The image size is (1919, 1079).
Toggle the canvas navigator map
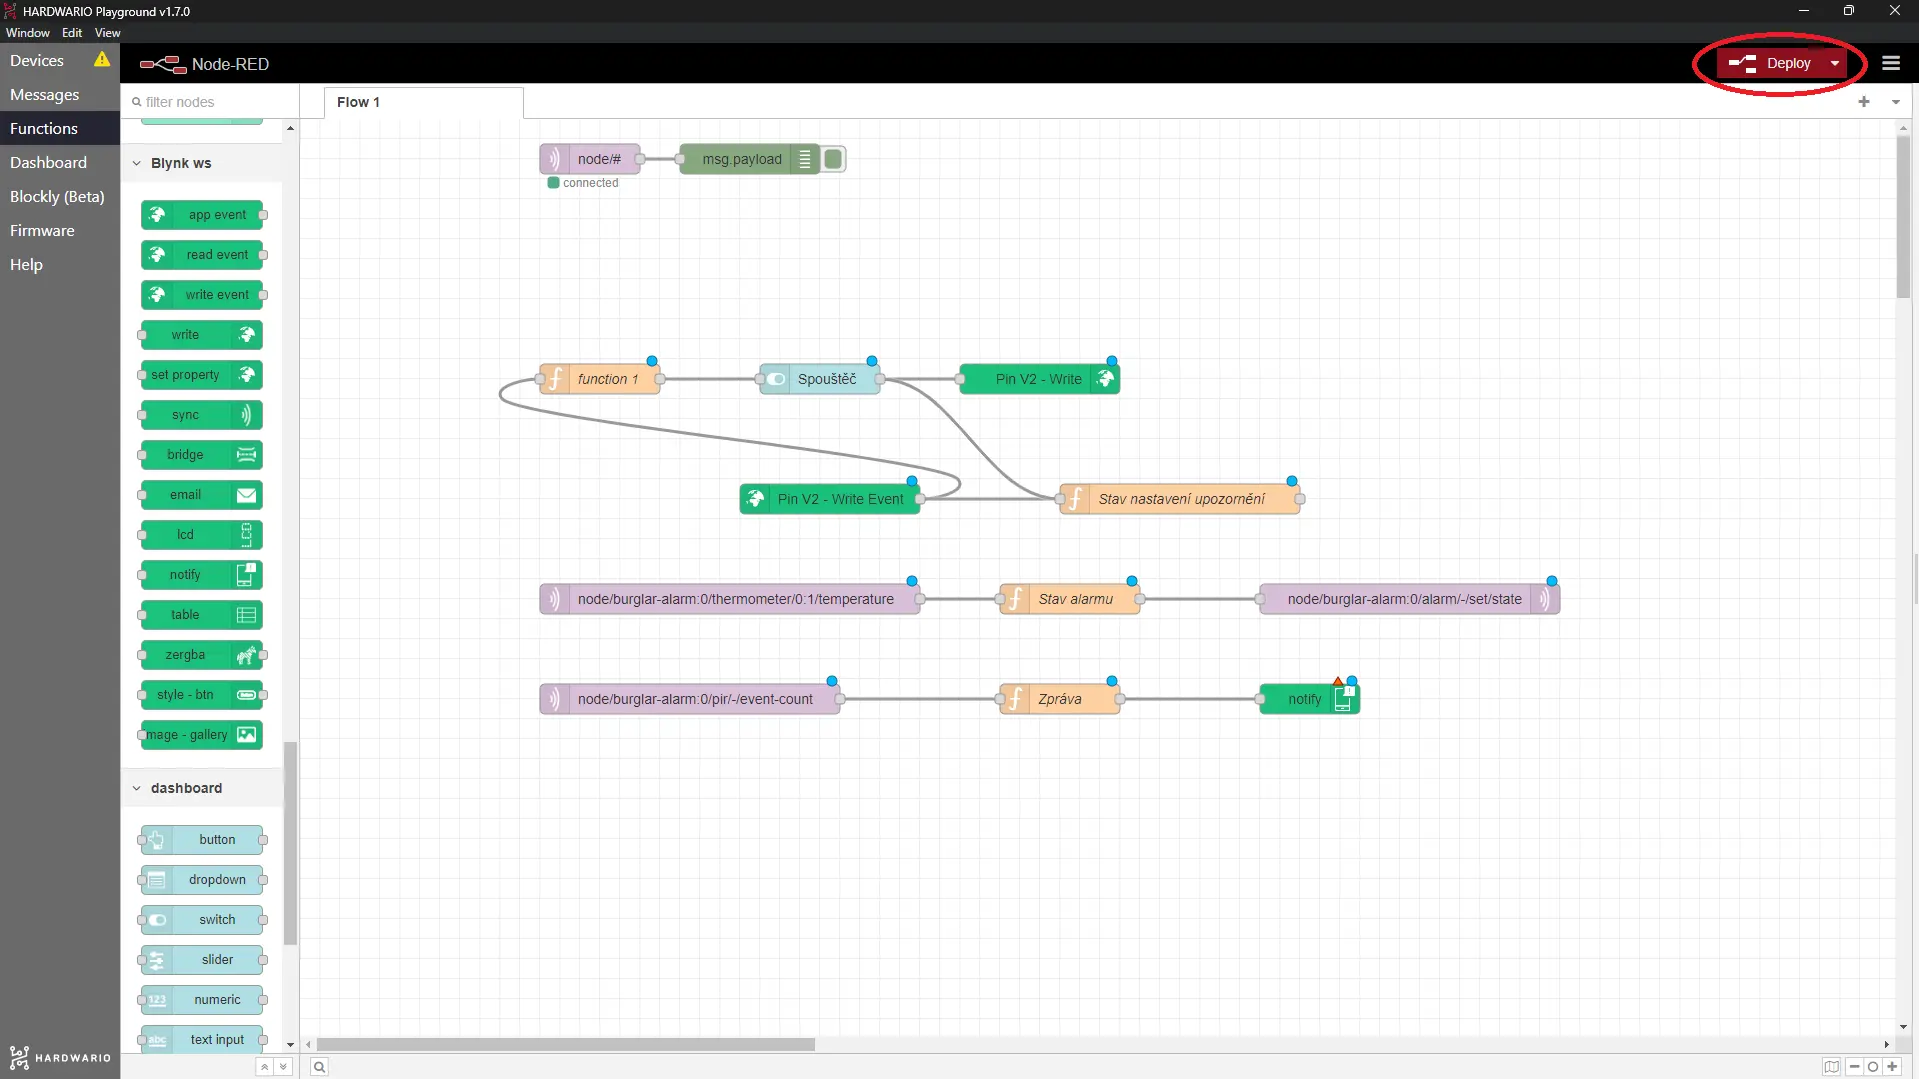pos(1831,1067)
